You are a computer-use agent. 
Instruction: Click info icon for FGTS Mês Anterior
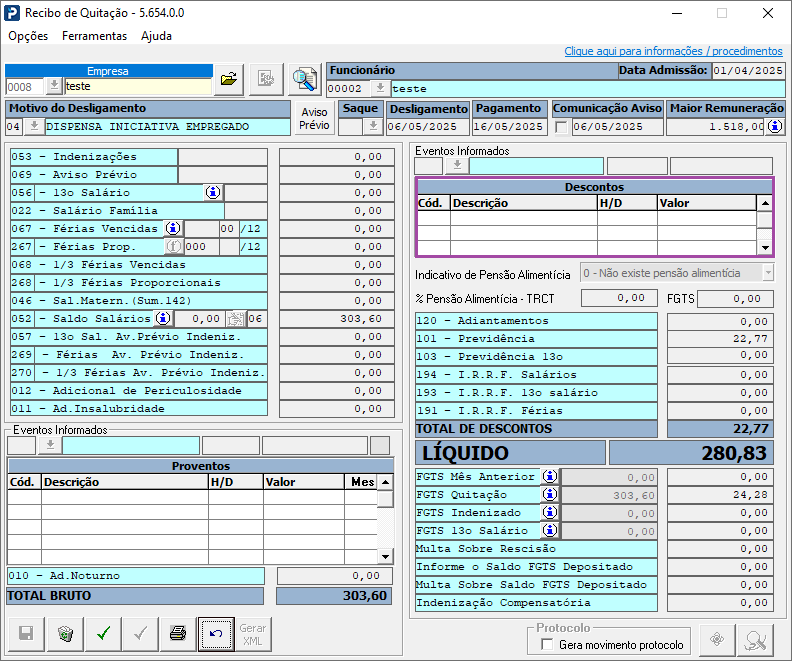pos(550,476)
